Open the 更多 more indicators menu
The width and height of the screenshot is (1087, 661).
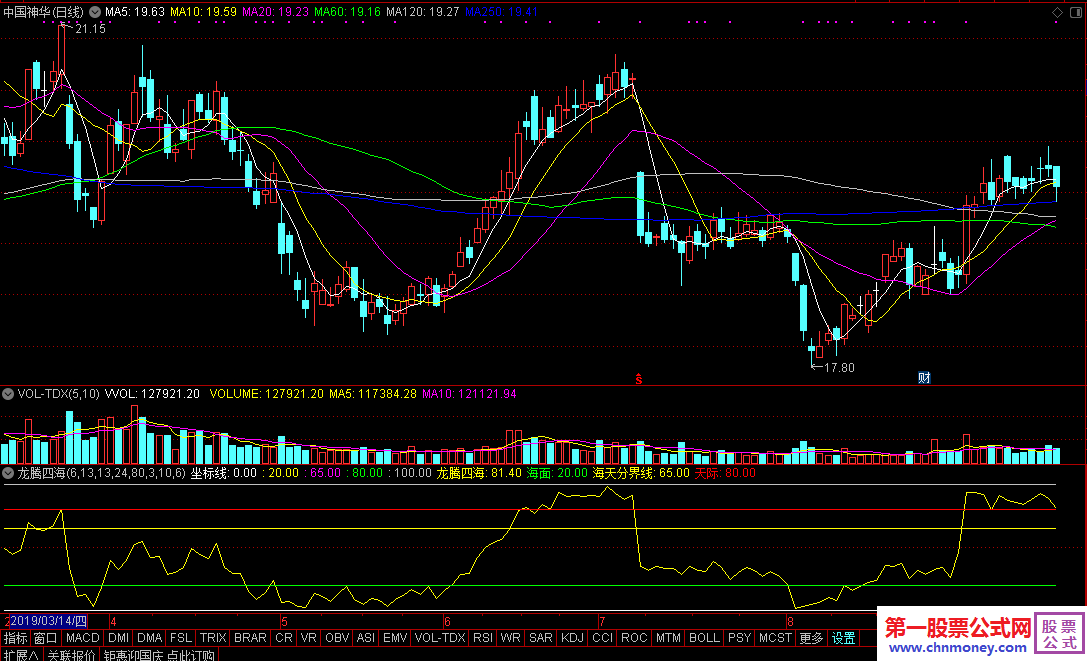(x=810, y=637)
